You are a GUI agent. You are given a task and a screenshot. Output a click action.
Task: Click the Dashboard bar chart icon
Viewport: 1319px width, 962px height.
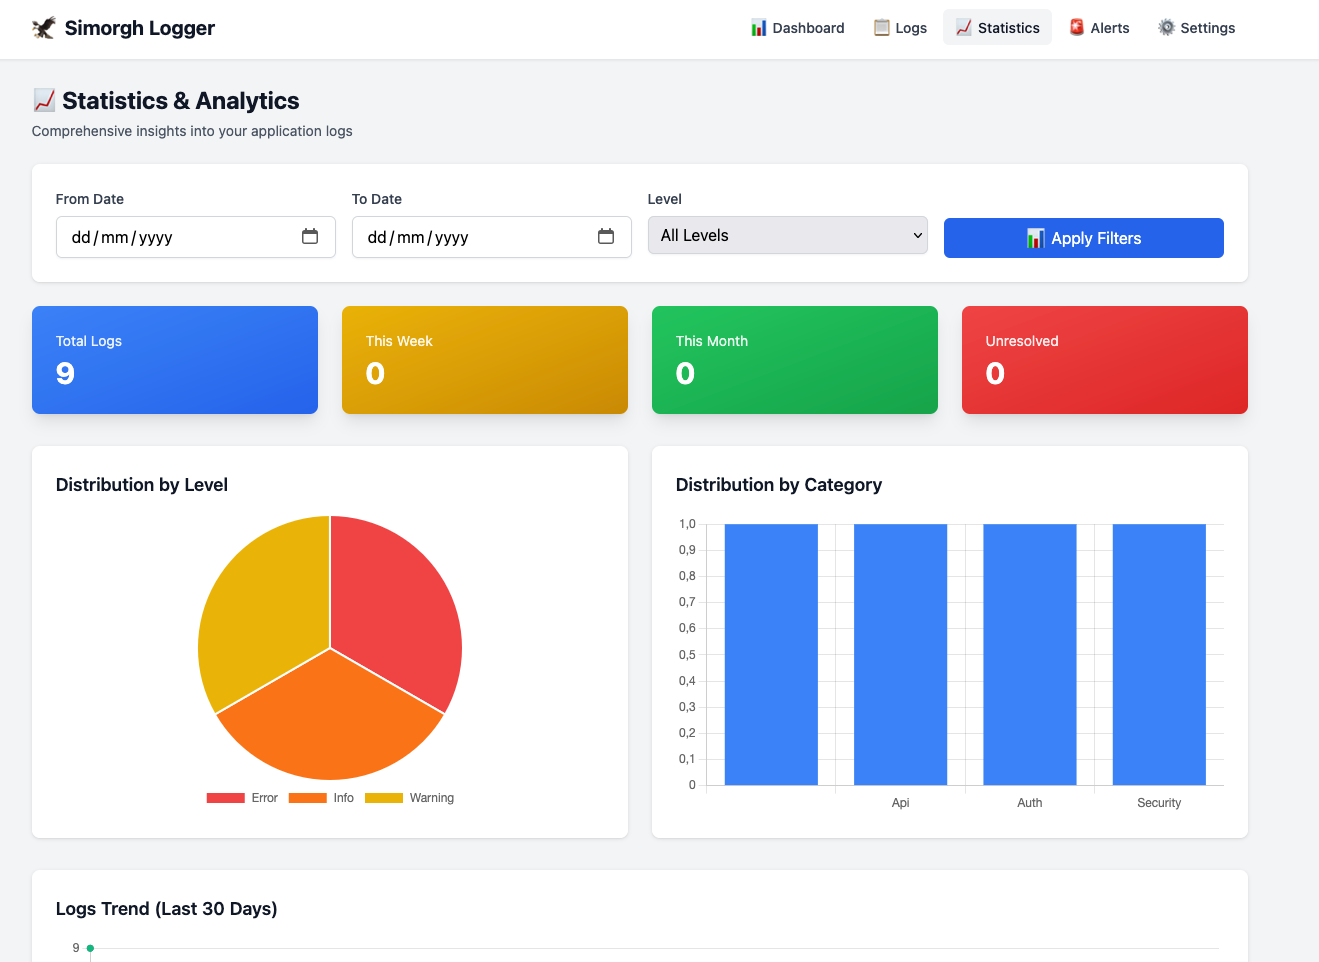759,28
